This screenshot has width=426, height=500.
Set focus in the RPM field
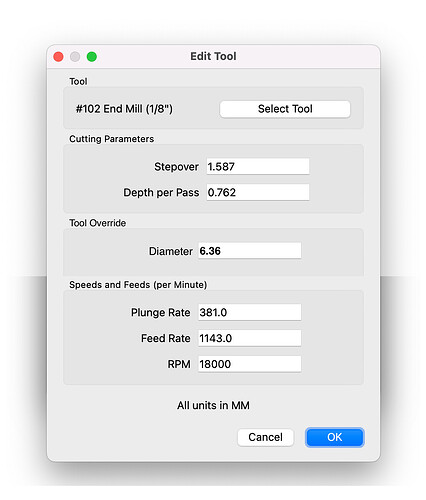click(250, 364)
